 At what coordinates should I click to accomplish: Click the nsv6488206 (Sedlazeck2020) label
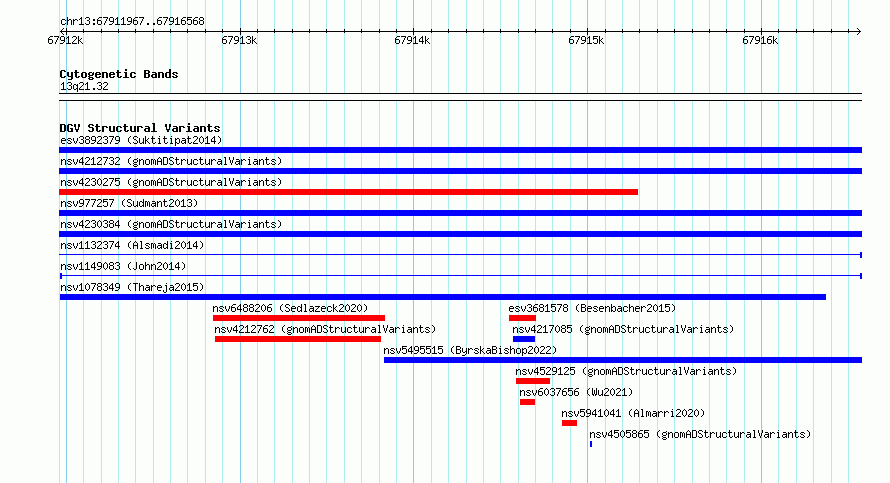(x=290, y=308)
